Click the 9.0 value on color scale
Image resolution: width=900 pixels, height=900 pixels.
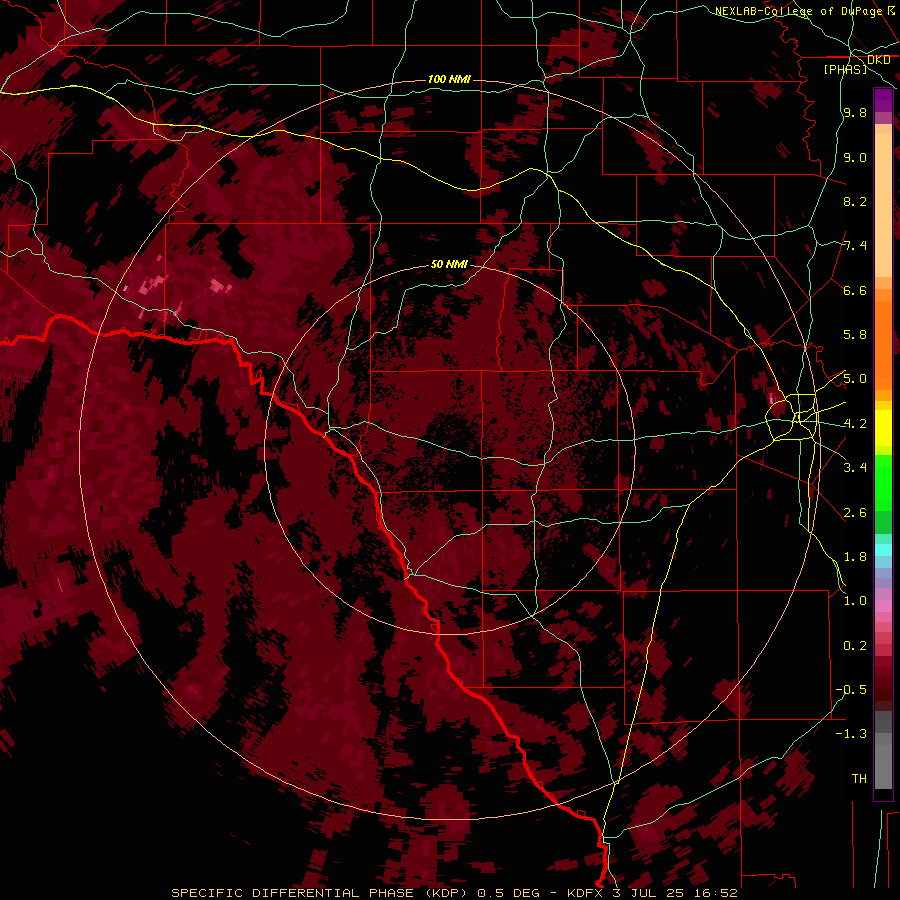click(855, 157)
